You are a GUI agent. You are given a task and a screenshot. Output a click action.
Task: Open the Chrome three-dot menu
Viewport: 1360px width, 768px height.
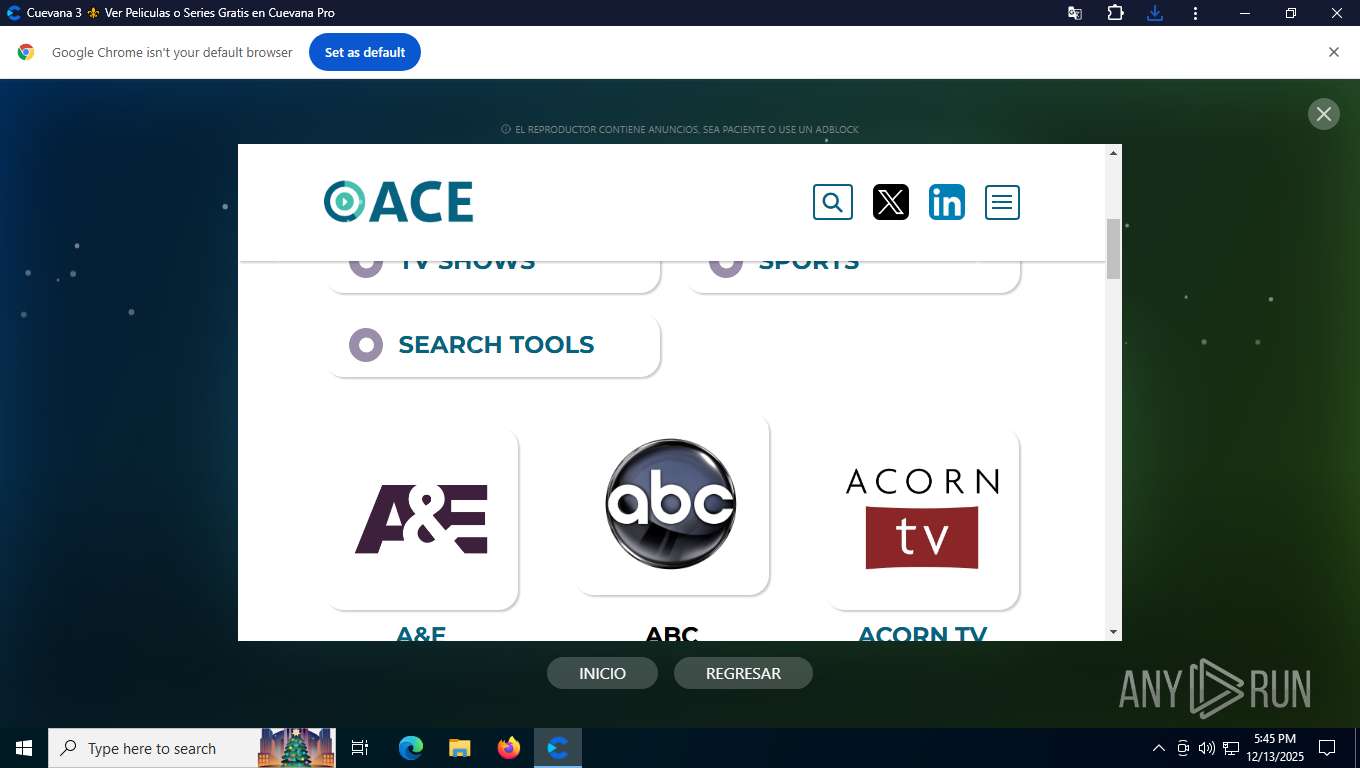pyautogui.click(x=1195, y=13)
